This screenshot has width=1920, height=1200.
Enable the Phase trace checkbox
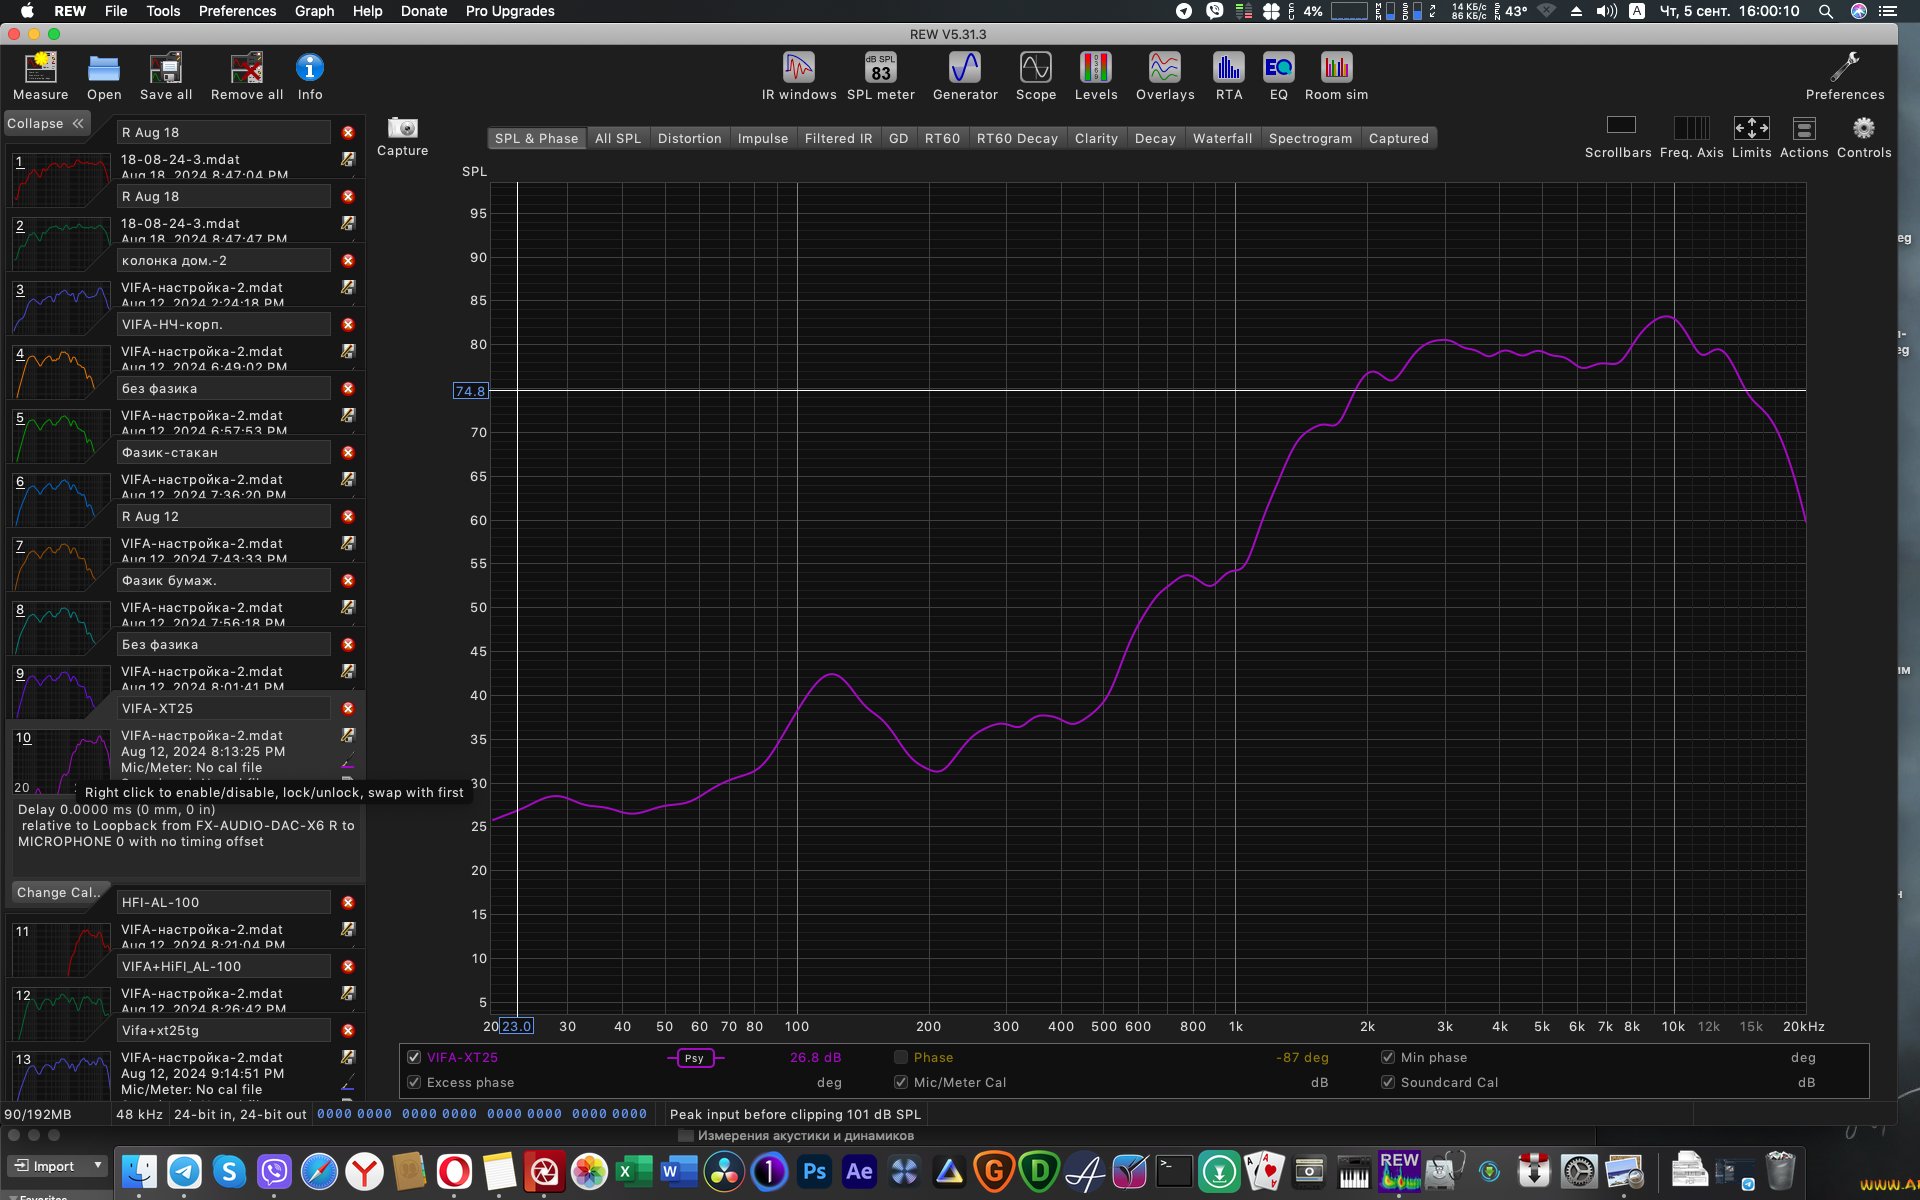(x=901, y=1057)
